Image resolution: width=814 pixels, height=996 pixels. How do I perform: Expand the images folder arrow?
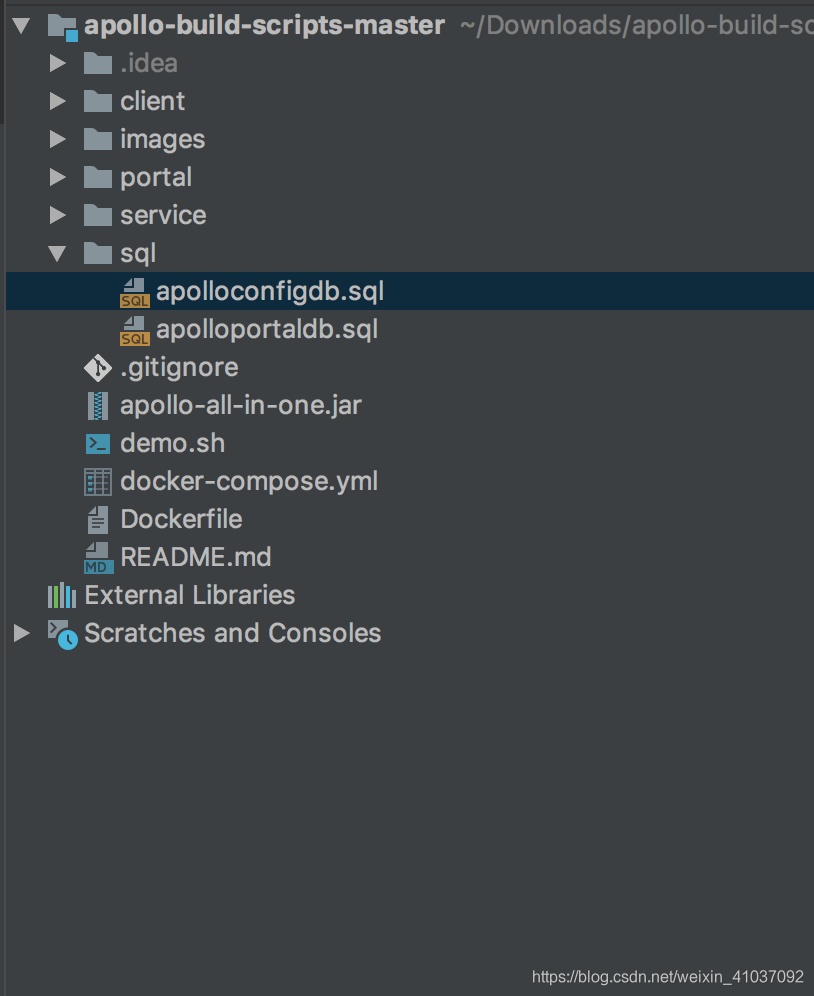58,139
